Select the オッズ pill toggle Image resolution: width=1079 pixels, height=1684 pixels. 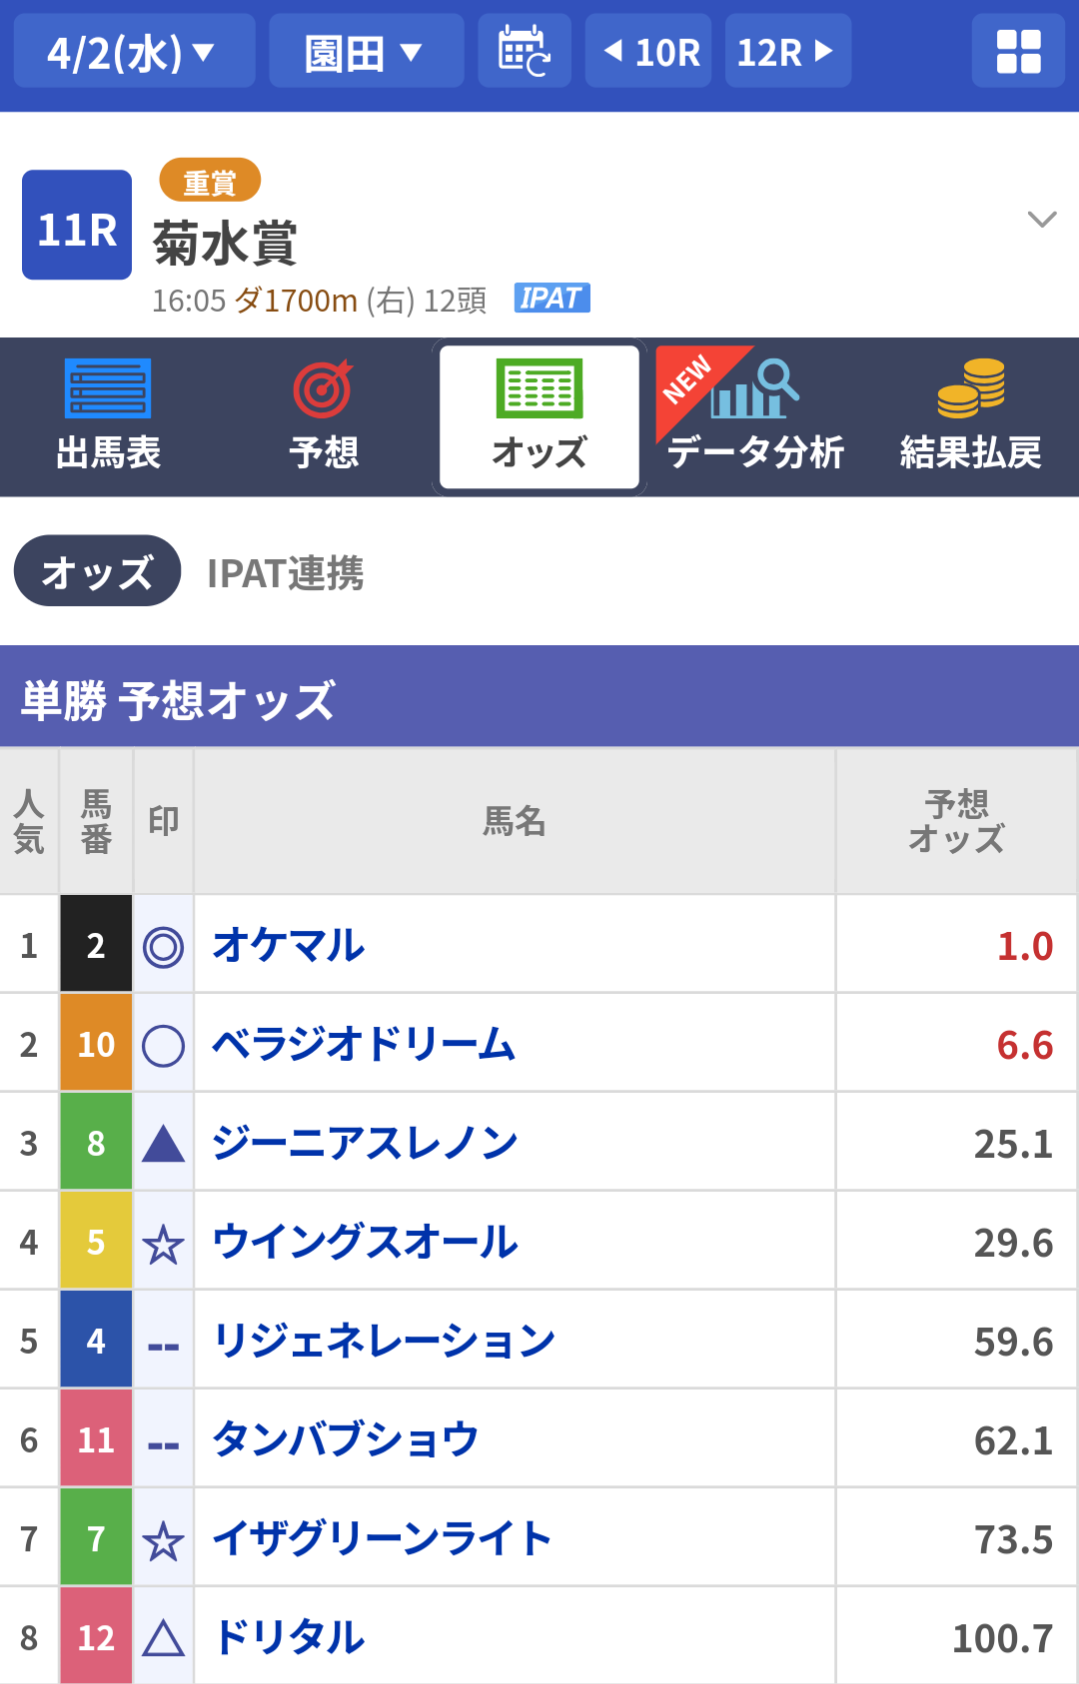click(97, 571)
